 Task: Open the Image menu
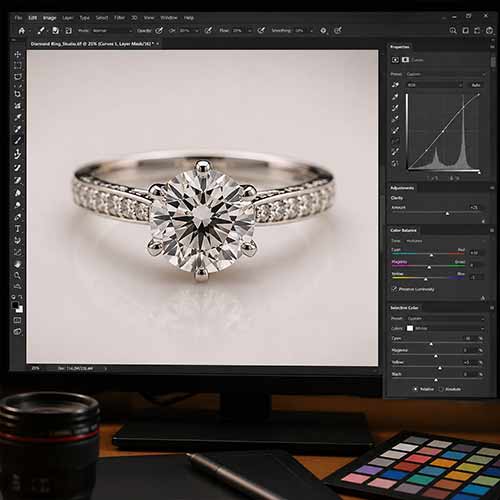click(x=49, y=18)
